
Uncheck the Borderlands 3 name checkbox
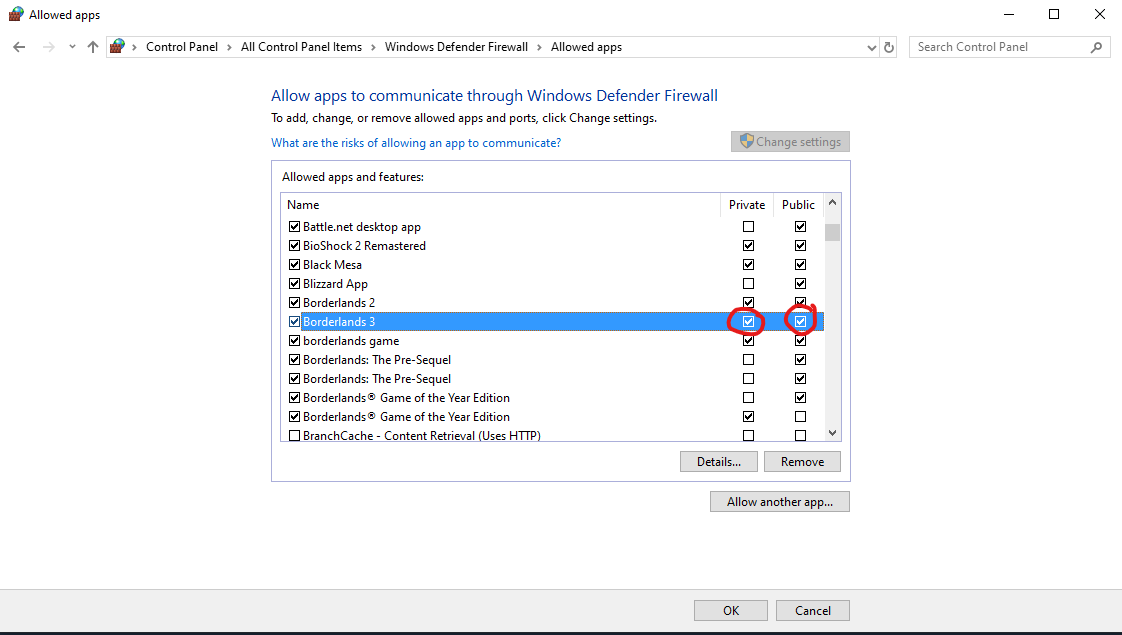coord(294,322)
